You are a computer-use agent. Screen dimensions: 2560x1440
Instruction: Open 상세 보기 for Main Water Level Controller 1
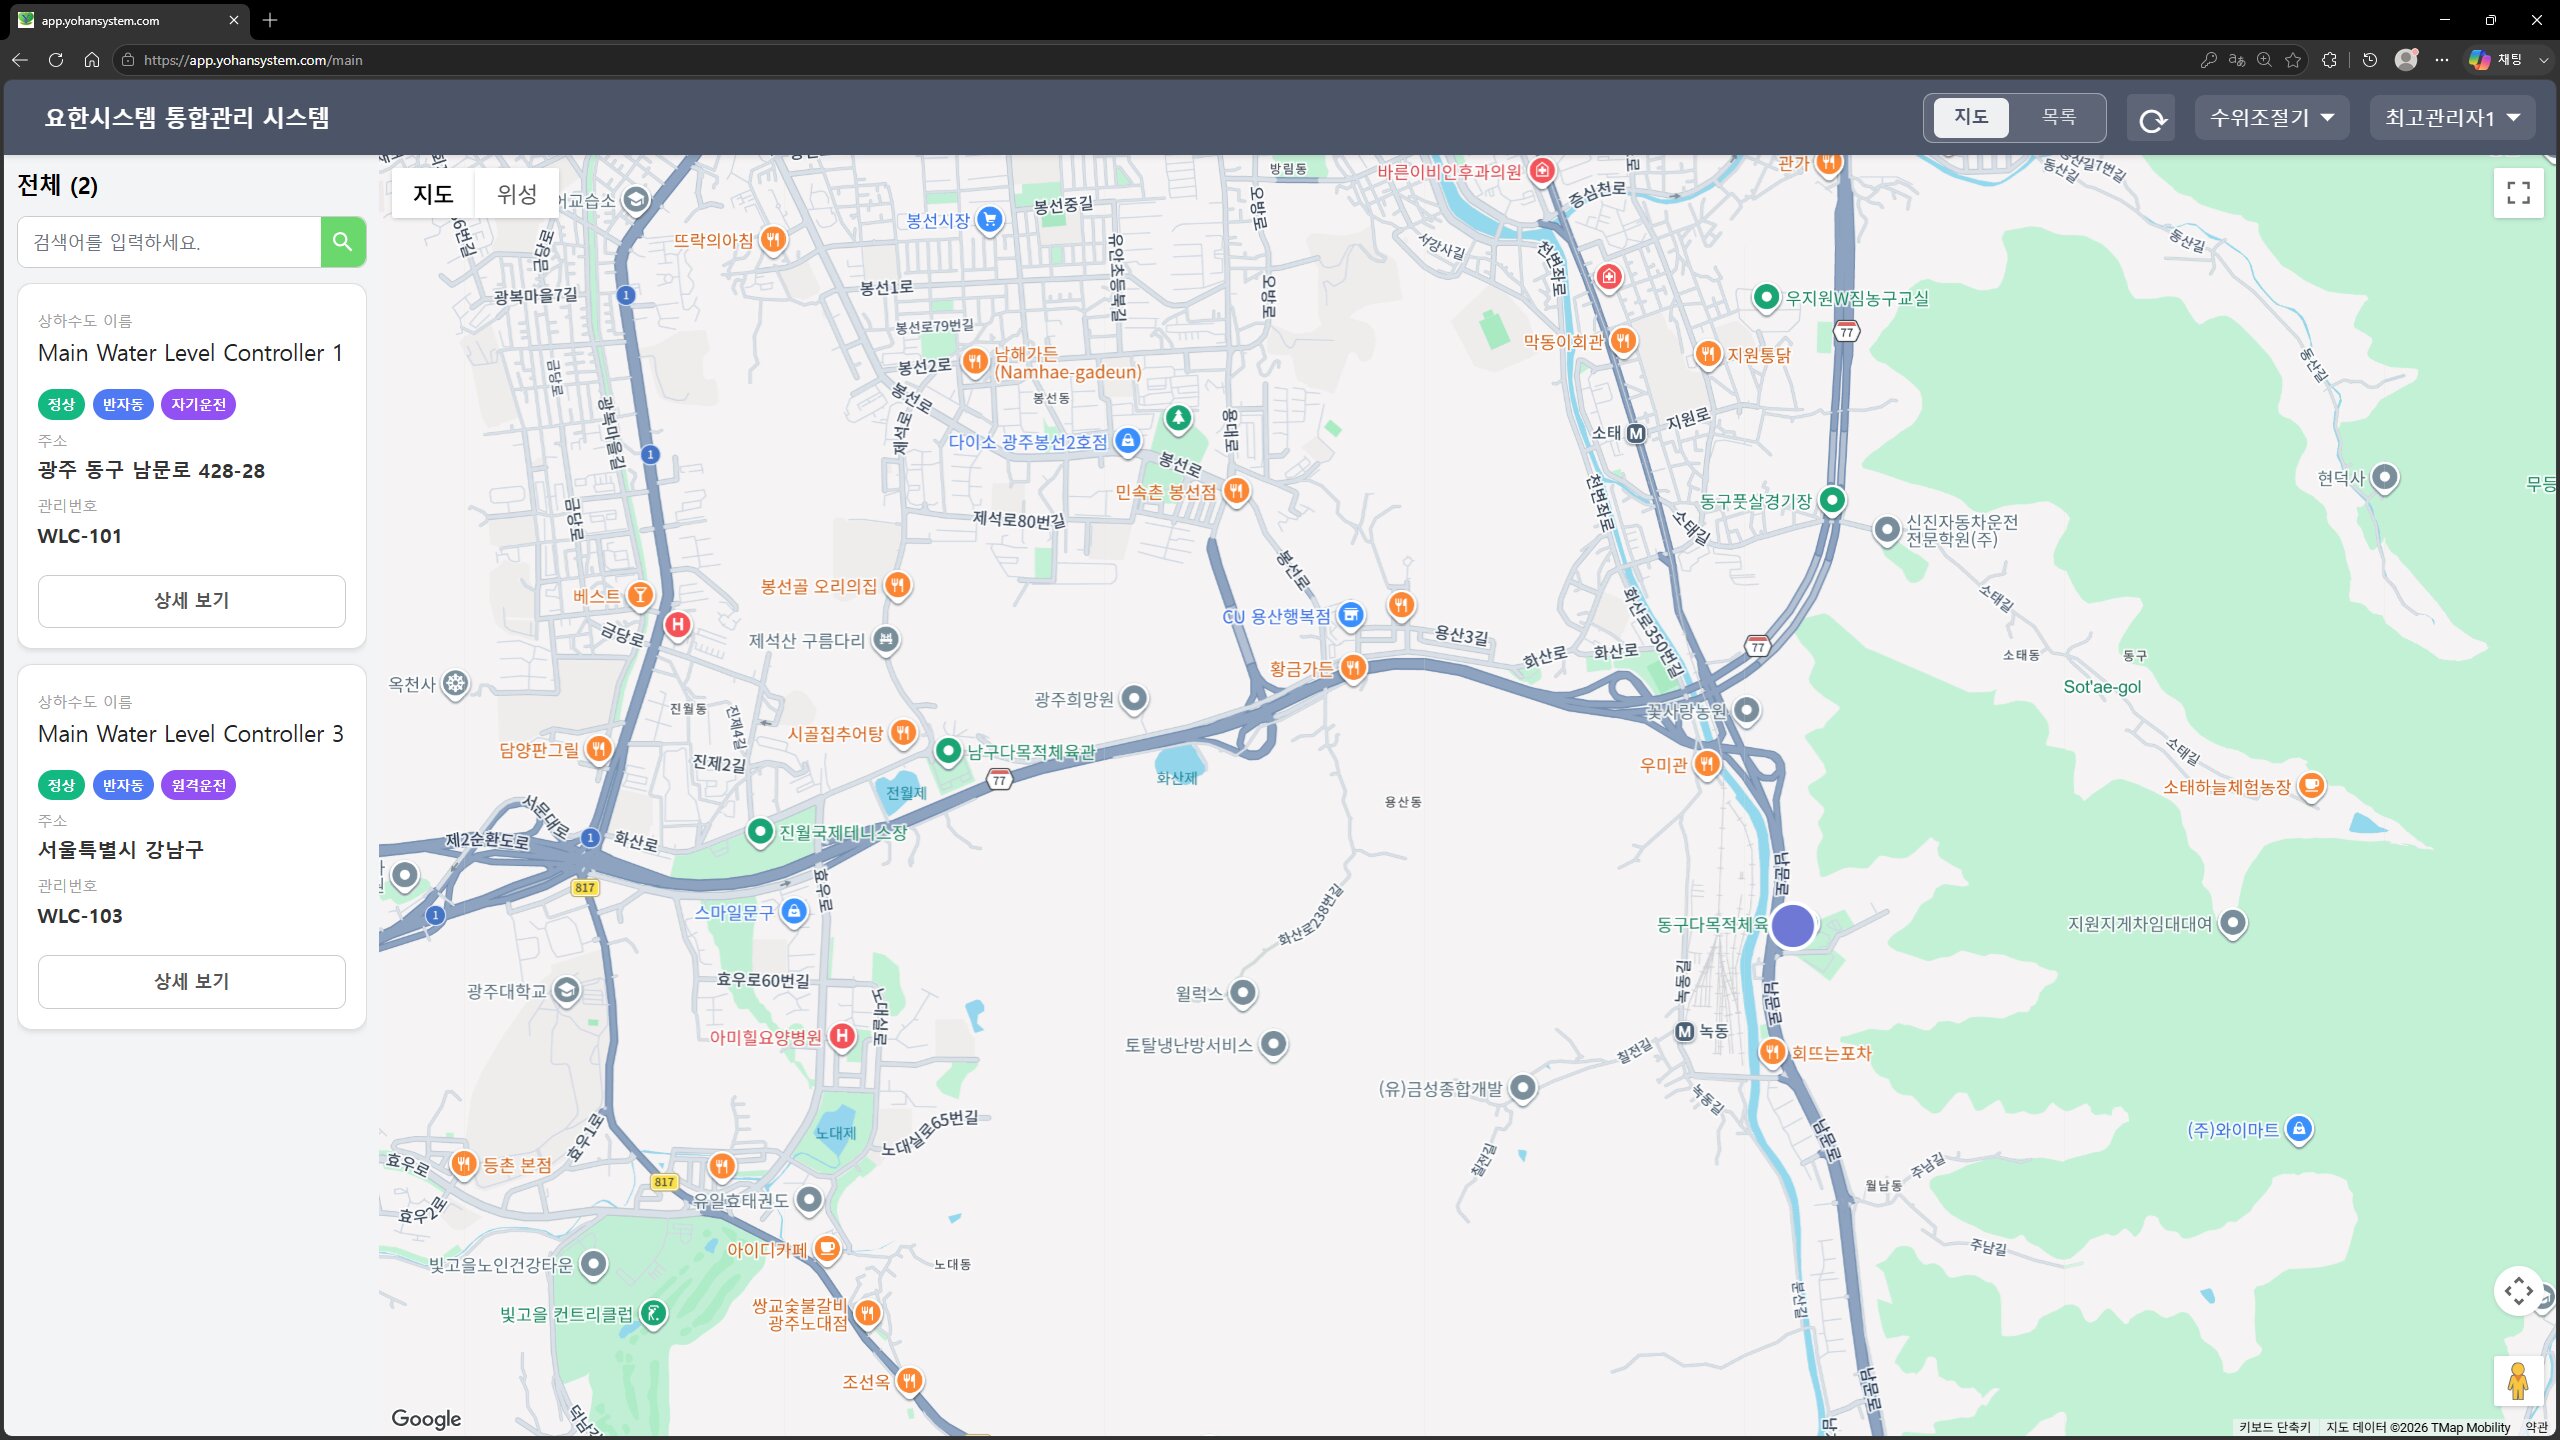point(192,601)
